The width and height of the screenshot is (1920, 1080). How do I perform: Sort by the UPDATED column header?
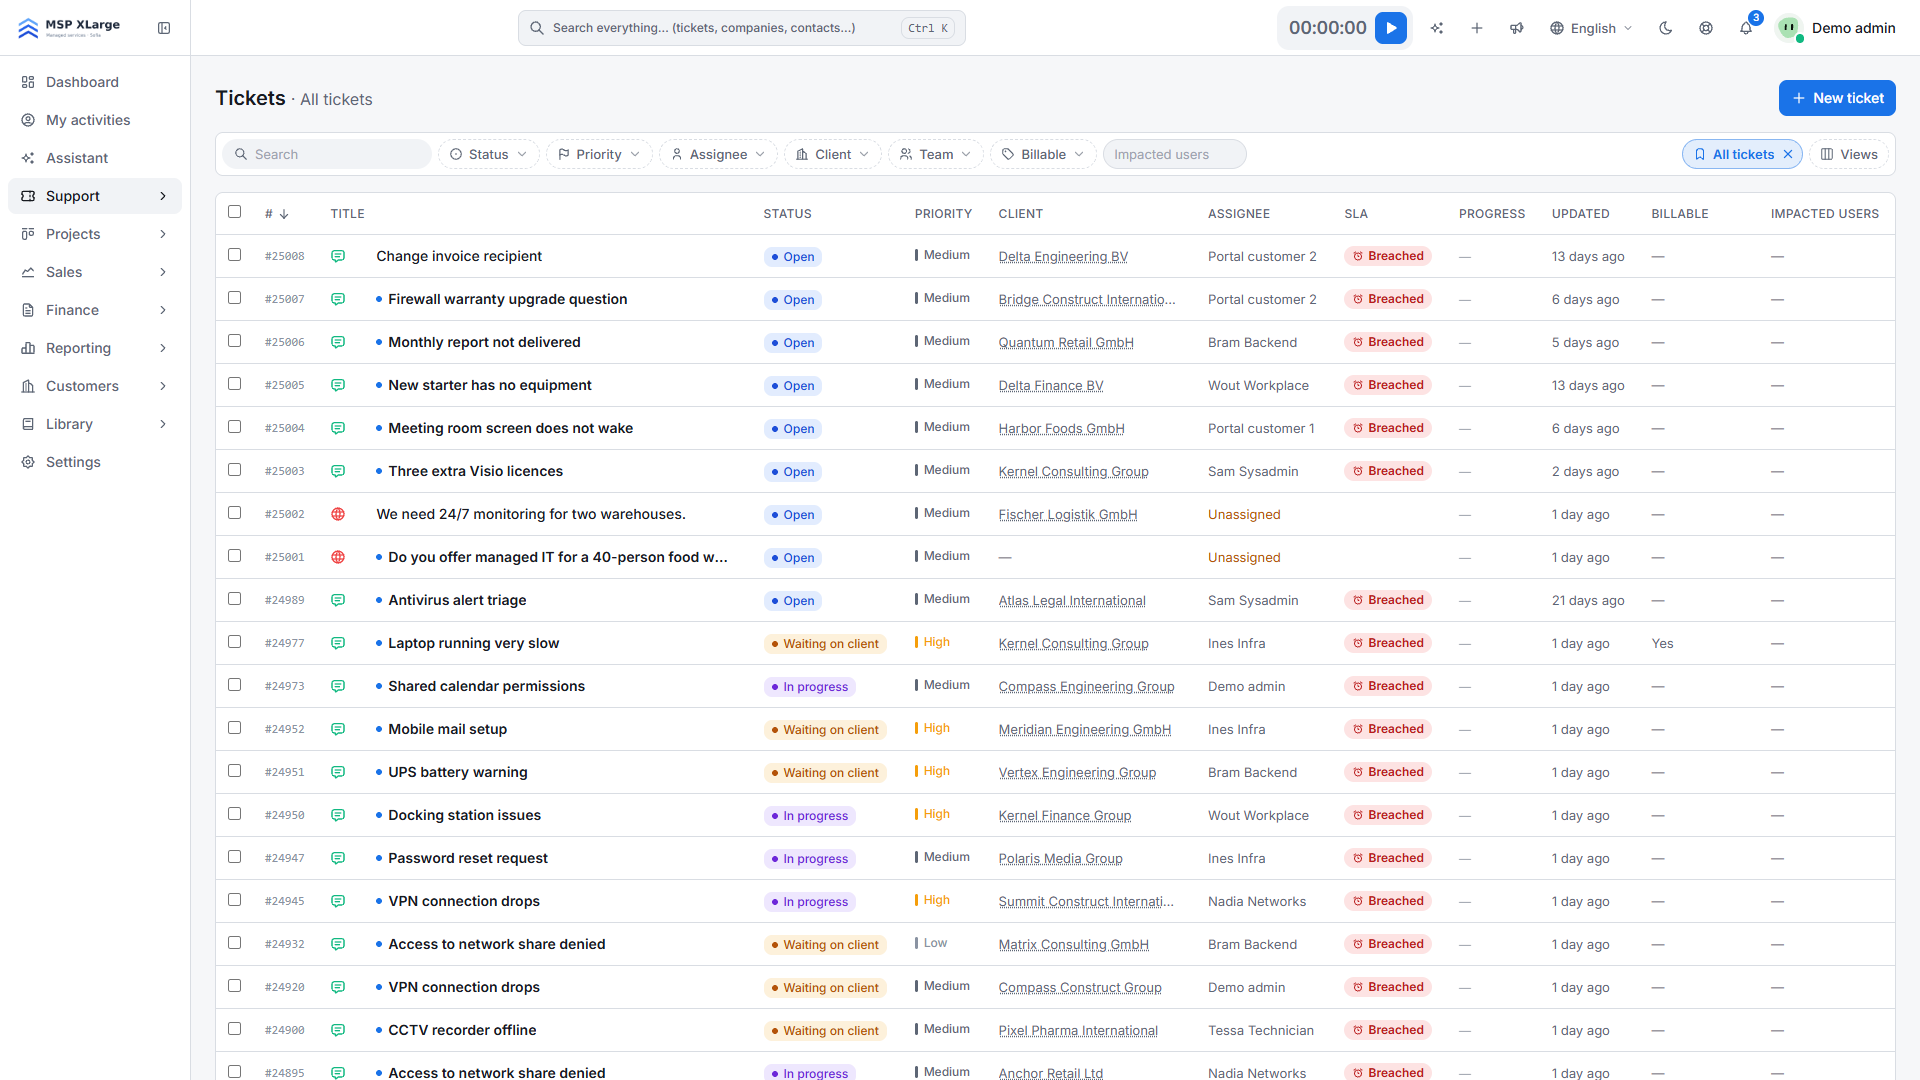point(1580,214)
